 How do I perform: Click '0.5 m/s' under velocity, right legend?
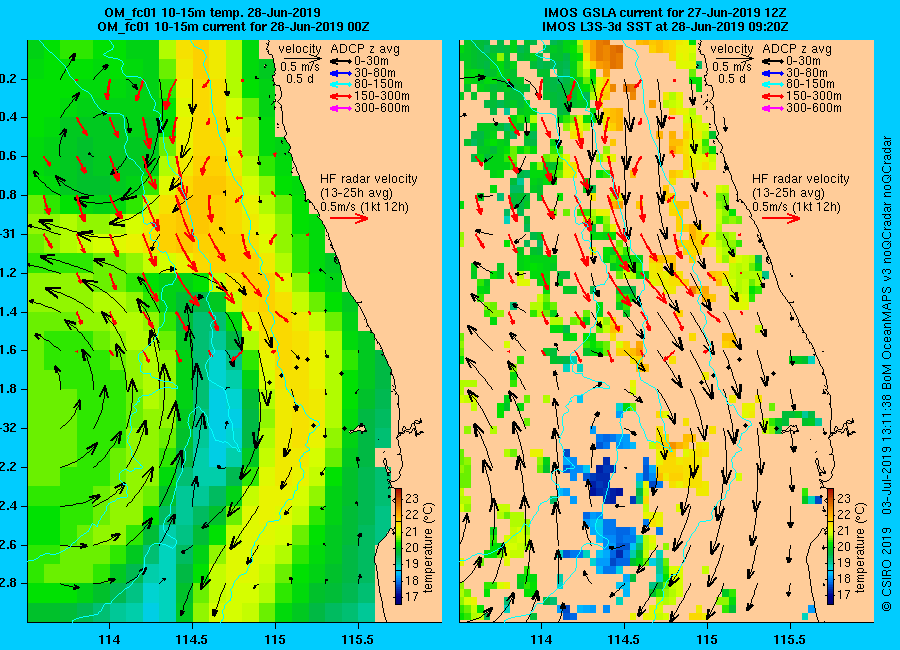pyautogui.click(x=732, y=67)
